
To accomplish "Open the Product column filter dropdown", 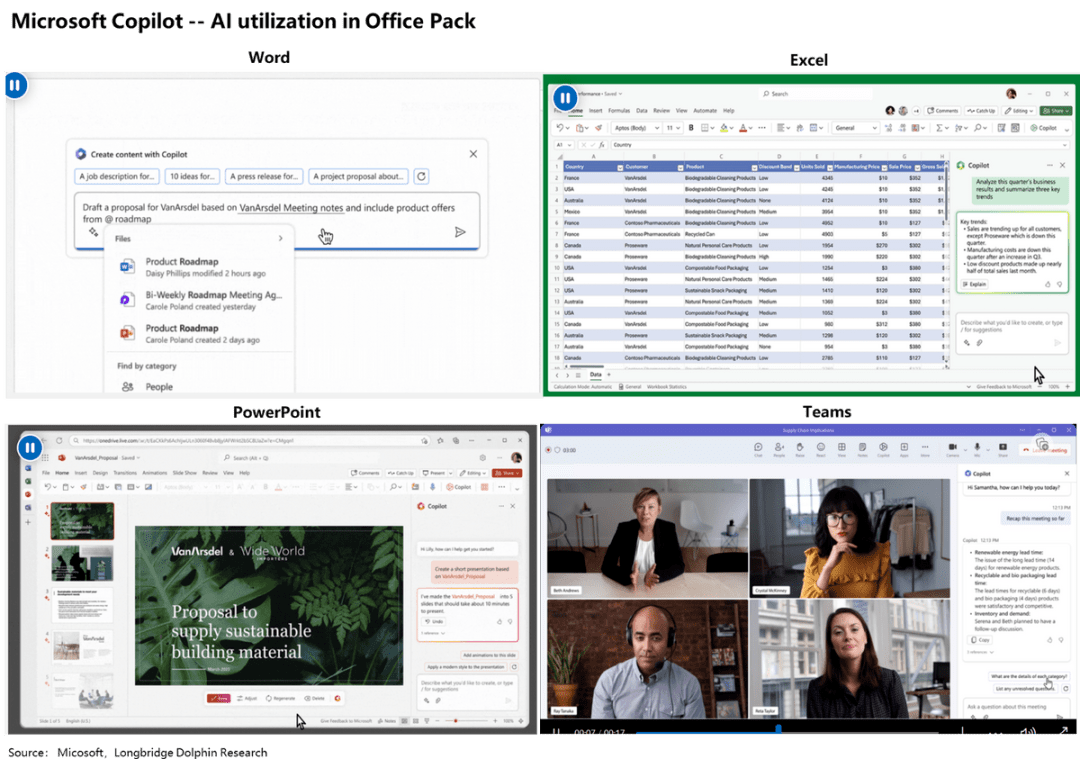I will [x=754, y=167].
